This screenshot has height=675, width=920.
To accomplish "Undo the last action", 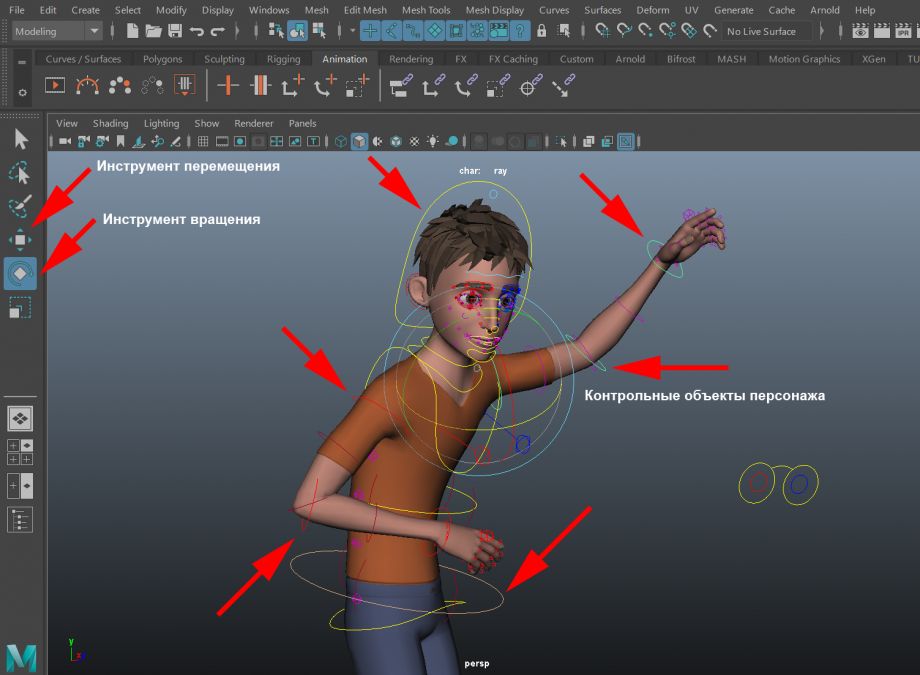I will pos(197,31).
